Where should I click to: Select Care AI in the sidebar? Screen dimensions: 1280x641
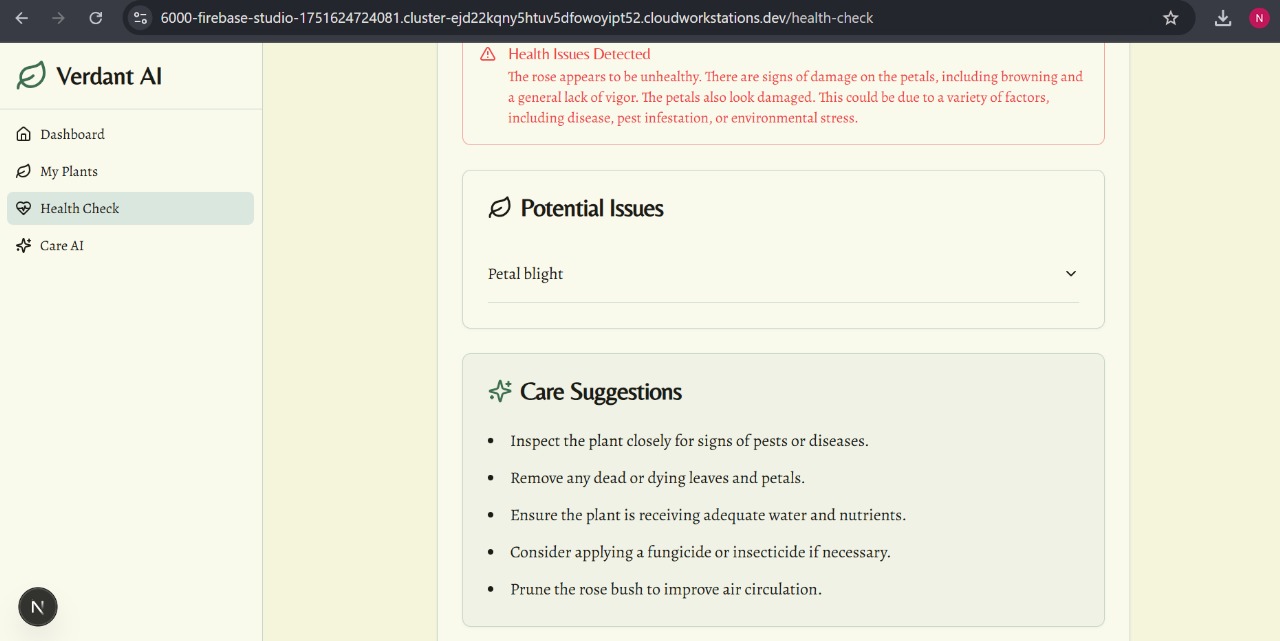point(62,245)
